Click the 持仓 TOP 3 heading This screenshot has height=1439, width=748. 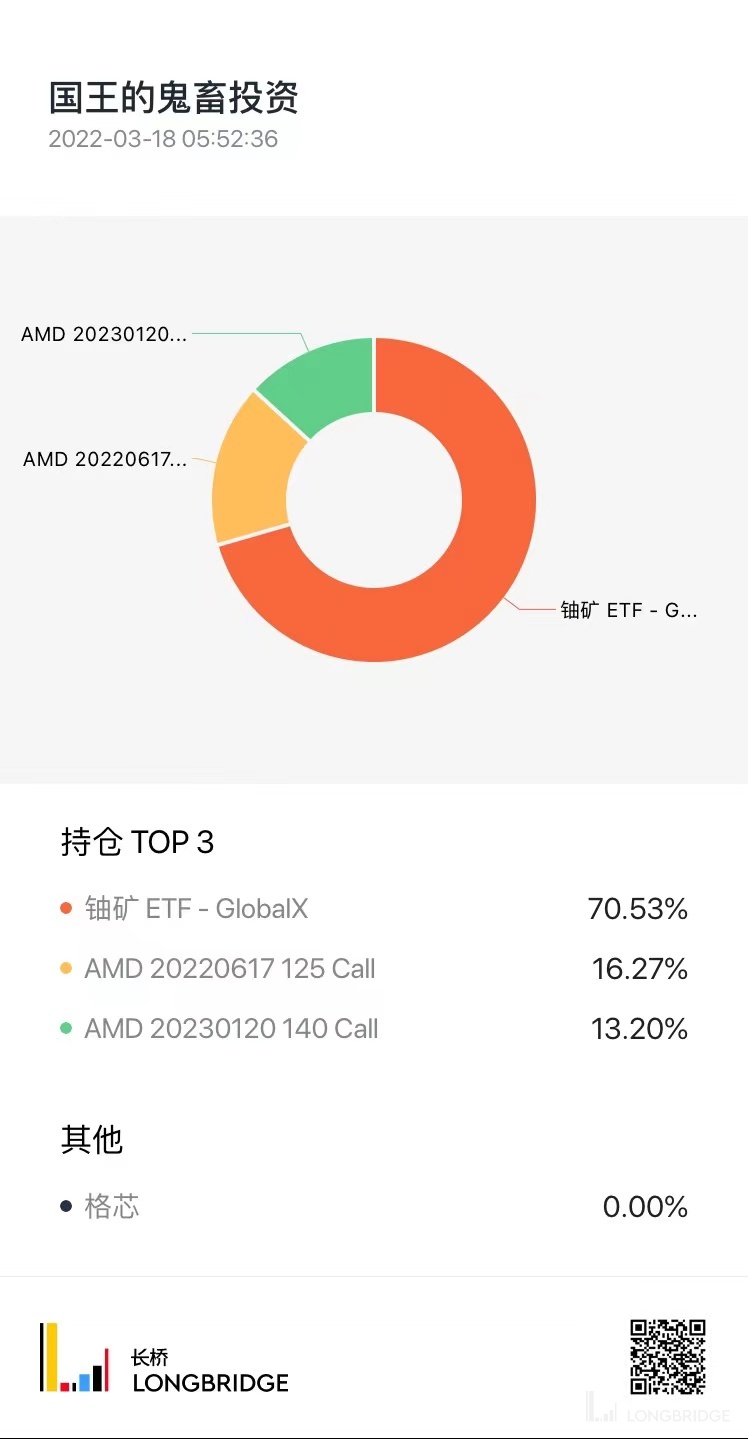tap(138, 843)
